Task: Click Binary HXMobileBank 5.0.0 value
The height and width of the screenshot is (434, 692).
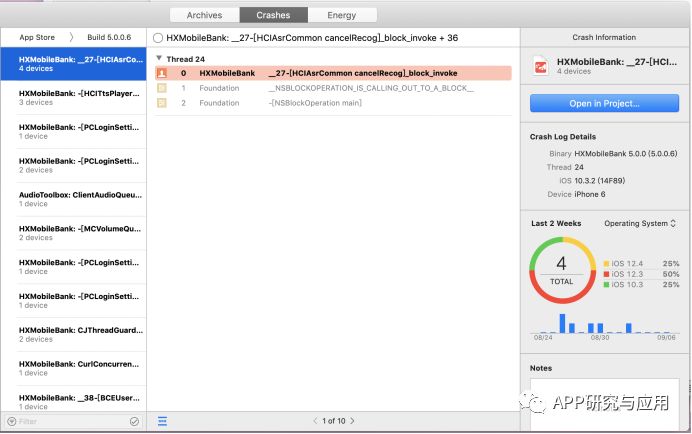Action: 625,154
